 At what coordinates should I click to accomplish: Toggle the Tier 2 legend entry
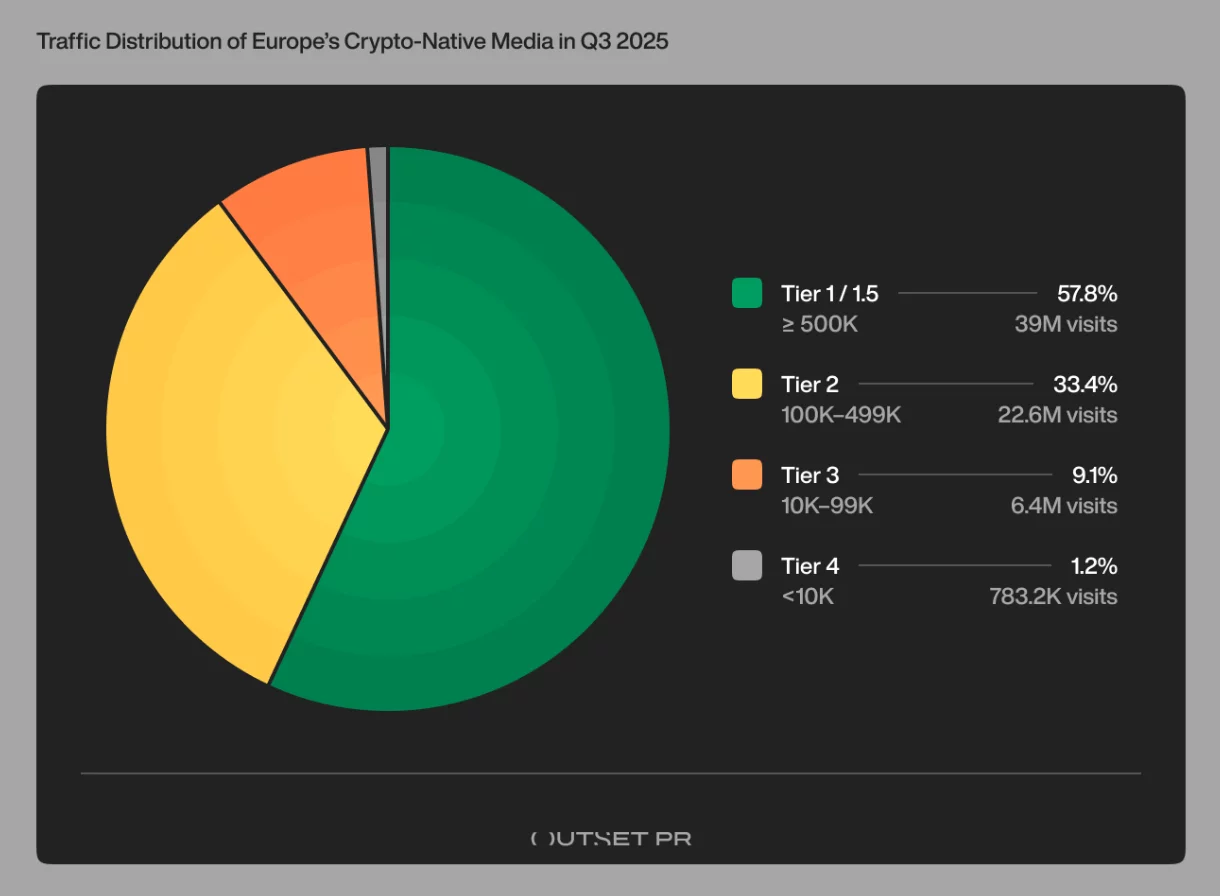[x=810, y=384]
